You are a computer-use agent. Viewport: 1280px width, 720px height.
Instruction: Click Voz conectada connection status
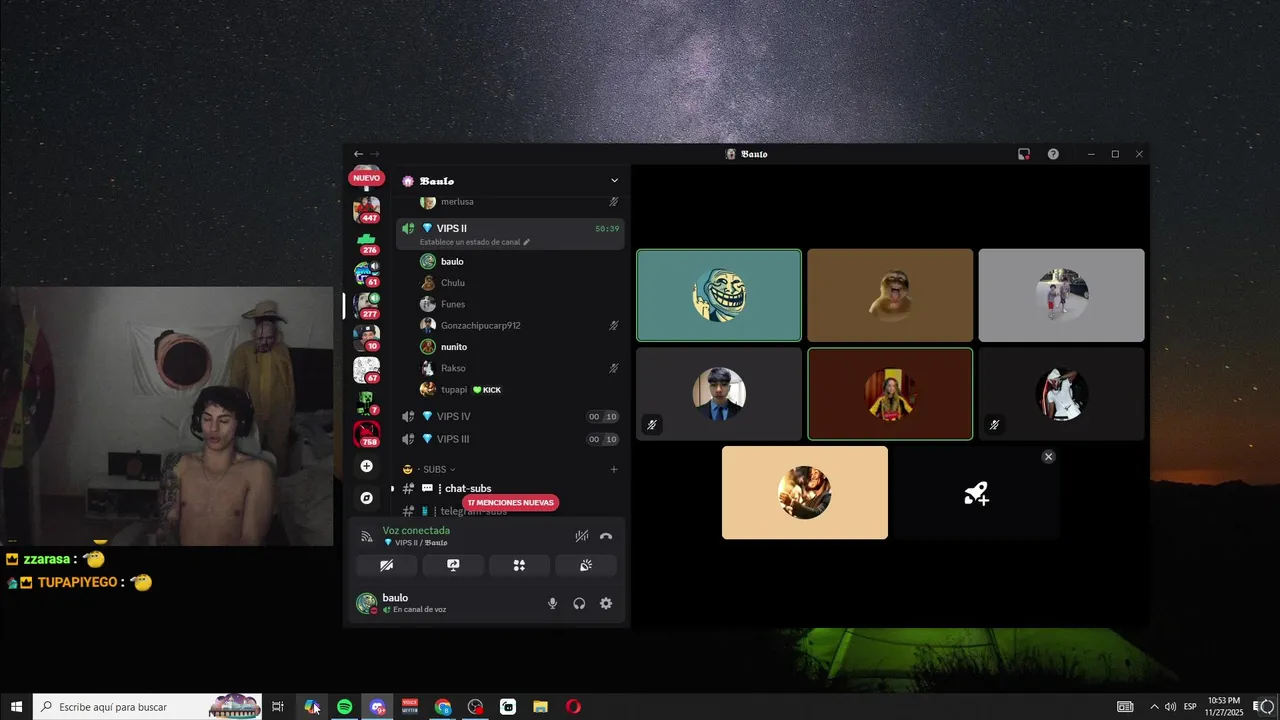point(416,530)
